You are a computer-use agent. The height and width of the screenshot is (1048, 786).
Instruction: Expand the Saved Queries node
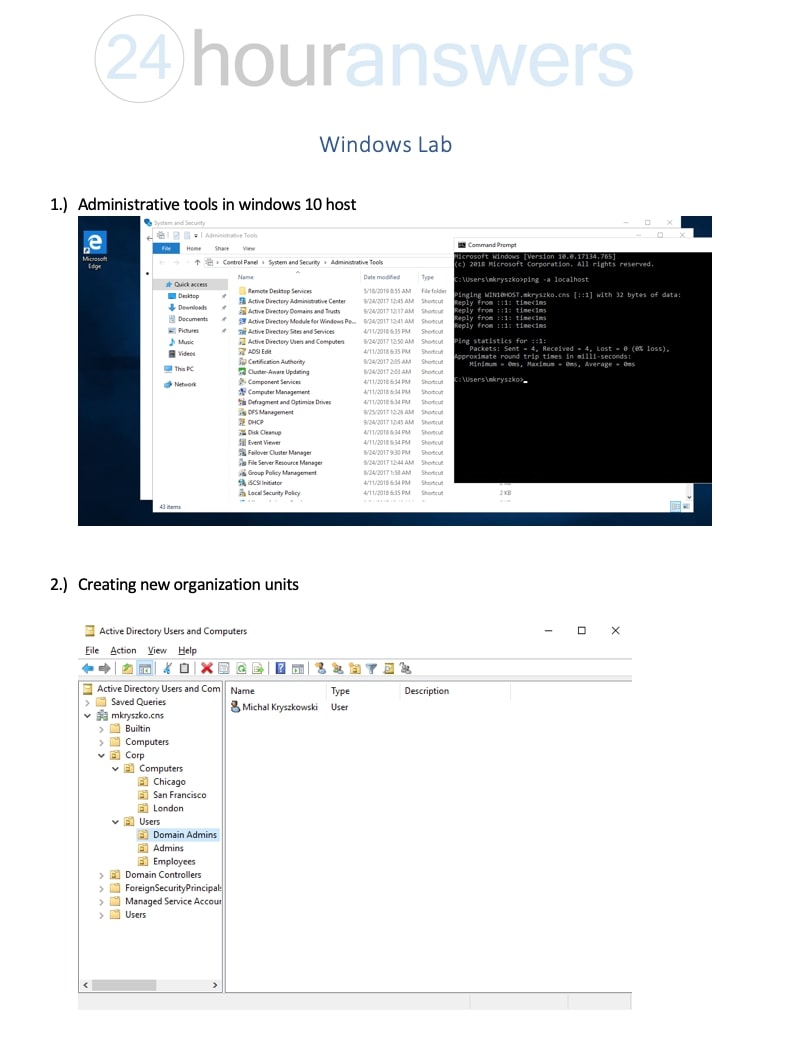tap(88, 702)
